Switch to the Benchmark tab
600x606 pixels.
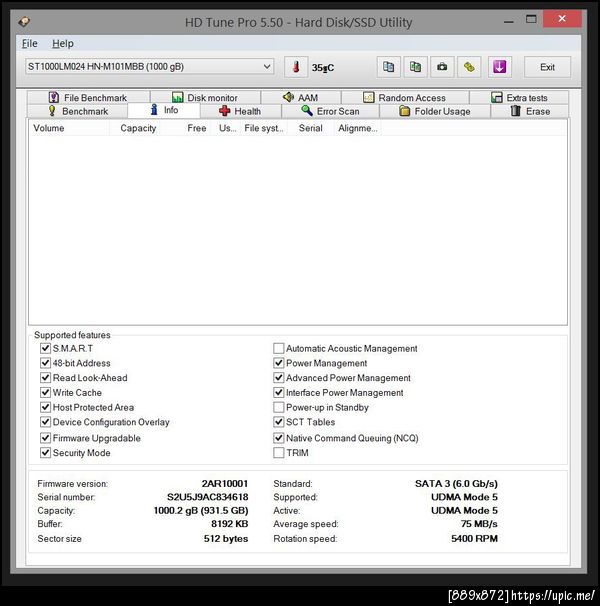(77, 111)
